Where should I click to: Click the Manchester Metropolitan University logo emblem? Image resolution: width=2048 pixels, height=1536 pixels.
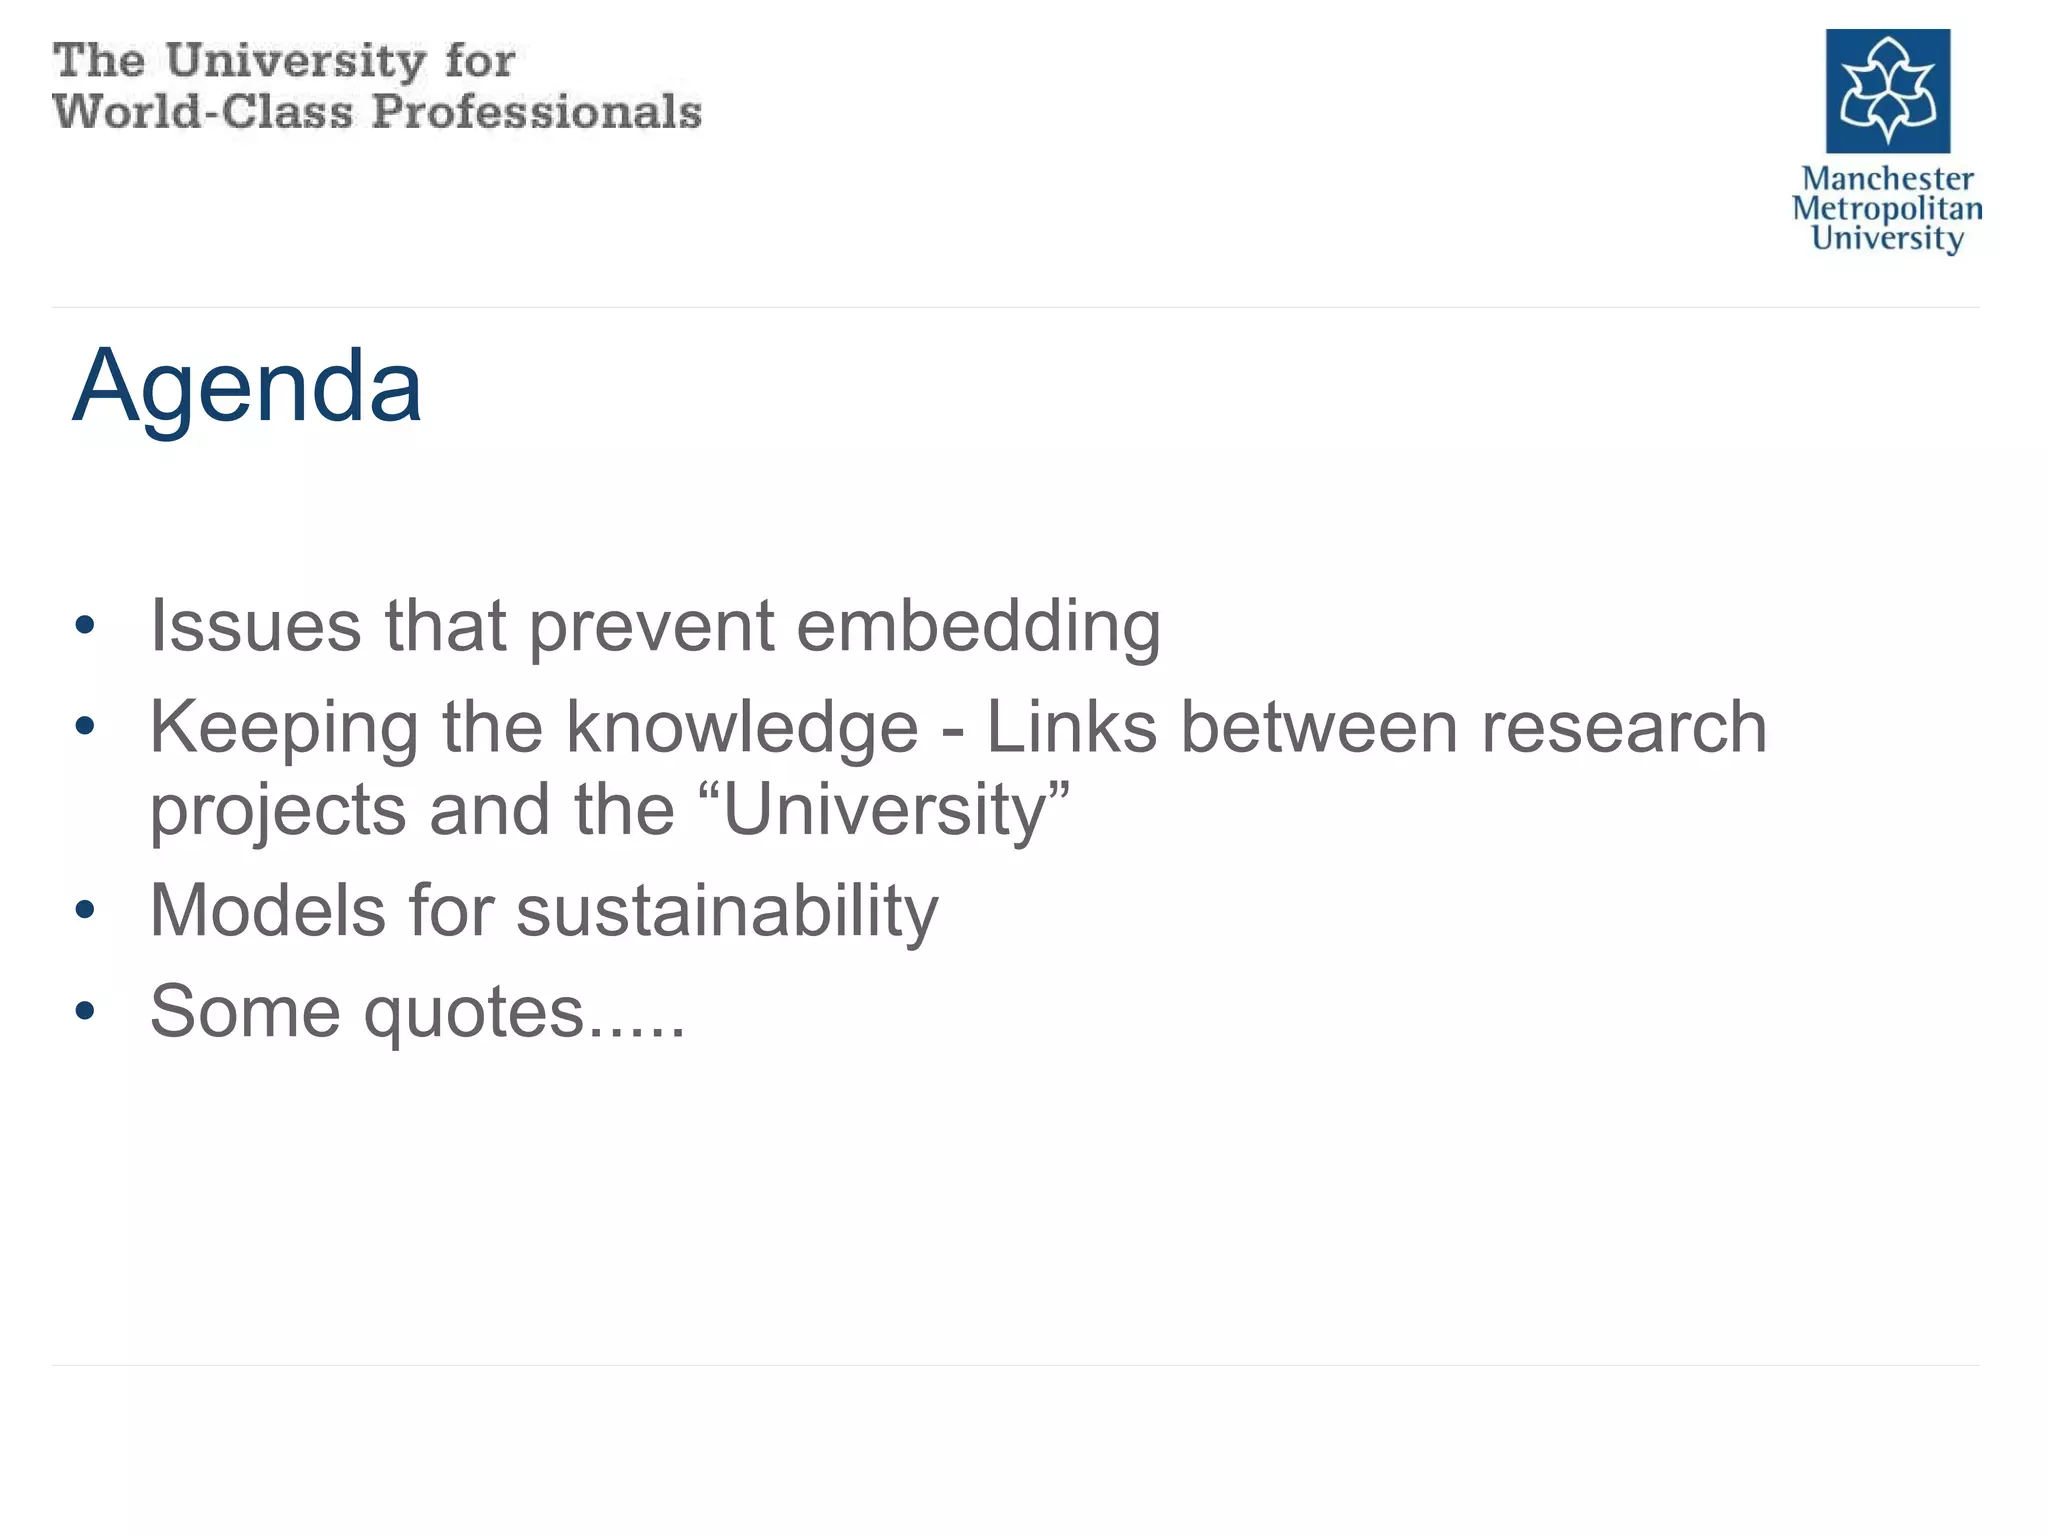click(x=1887, y=91)
